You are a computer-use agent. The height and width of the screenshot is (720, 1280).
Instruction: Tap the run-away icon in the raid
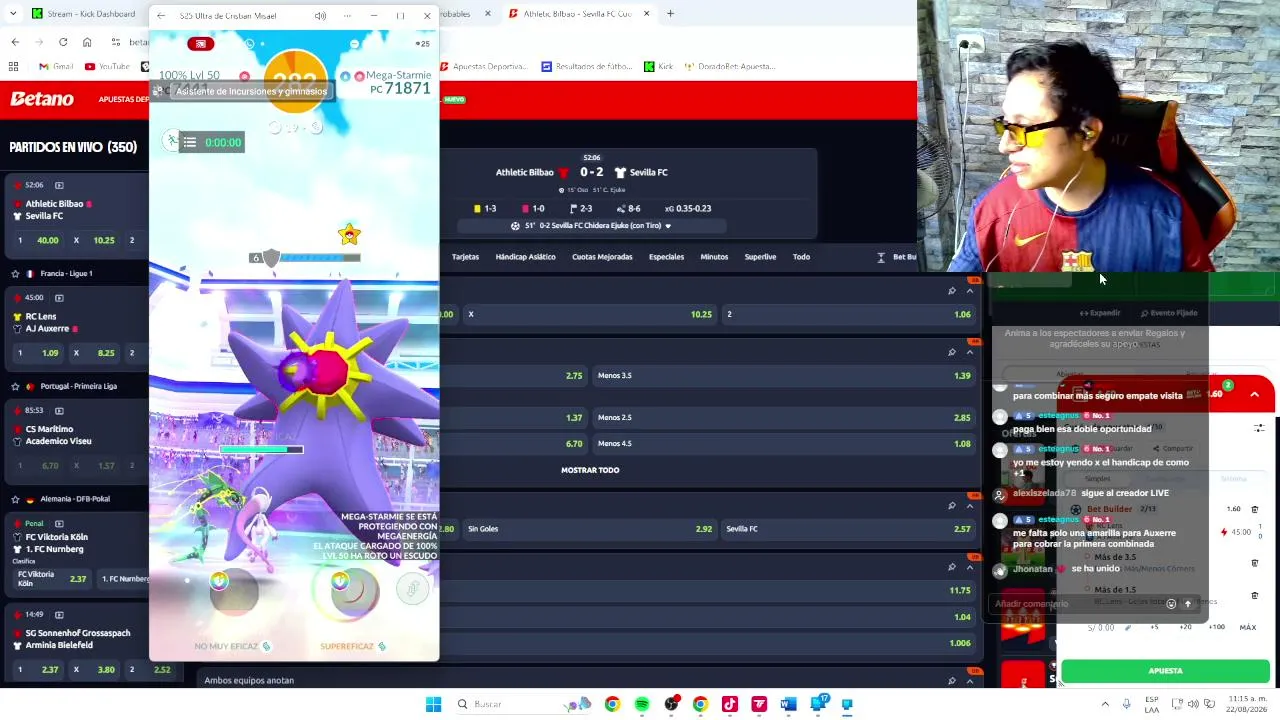coord(172,141)
